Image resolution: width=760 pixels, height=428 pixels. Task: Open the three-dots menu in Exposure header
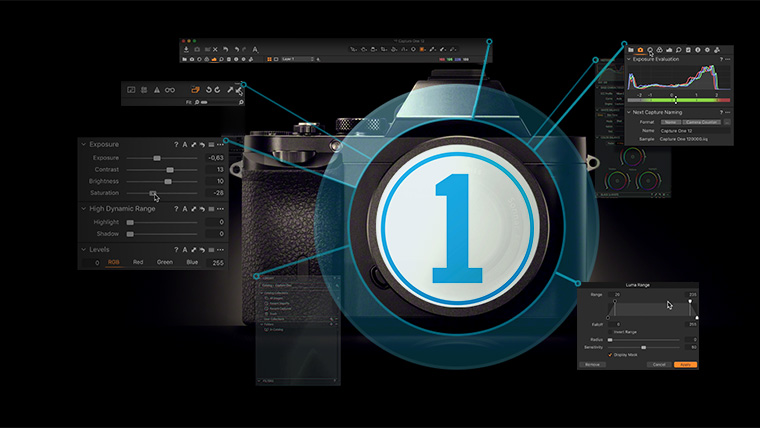pyautogui.click(x=221, y=144)
